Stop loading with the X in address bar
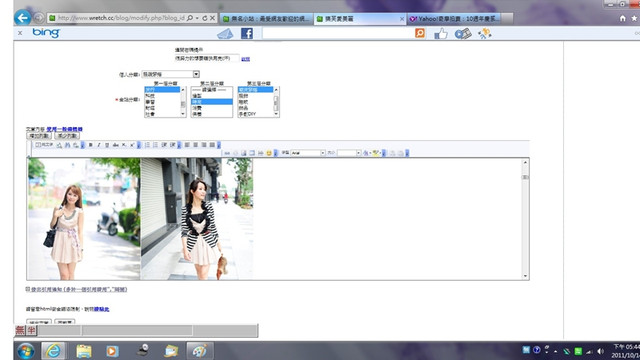The image size is (640, 360). coord(213,18)
